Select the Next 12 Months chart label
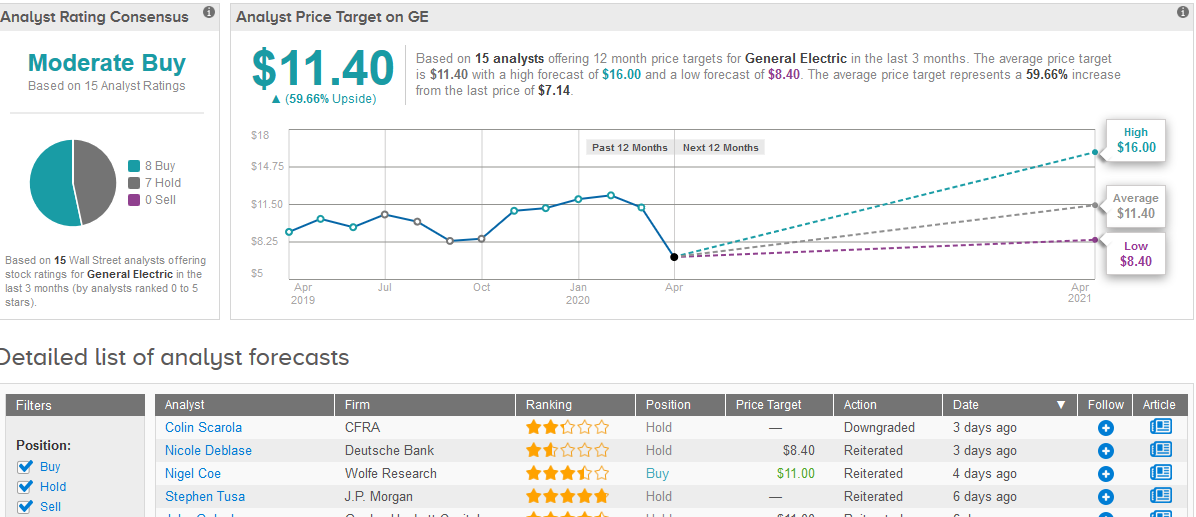Image resolution: width=1196 pixels, height=517 pixels. point(720,147)
